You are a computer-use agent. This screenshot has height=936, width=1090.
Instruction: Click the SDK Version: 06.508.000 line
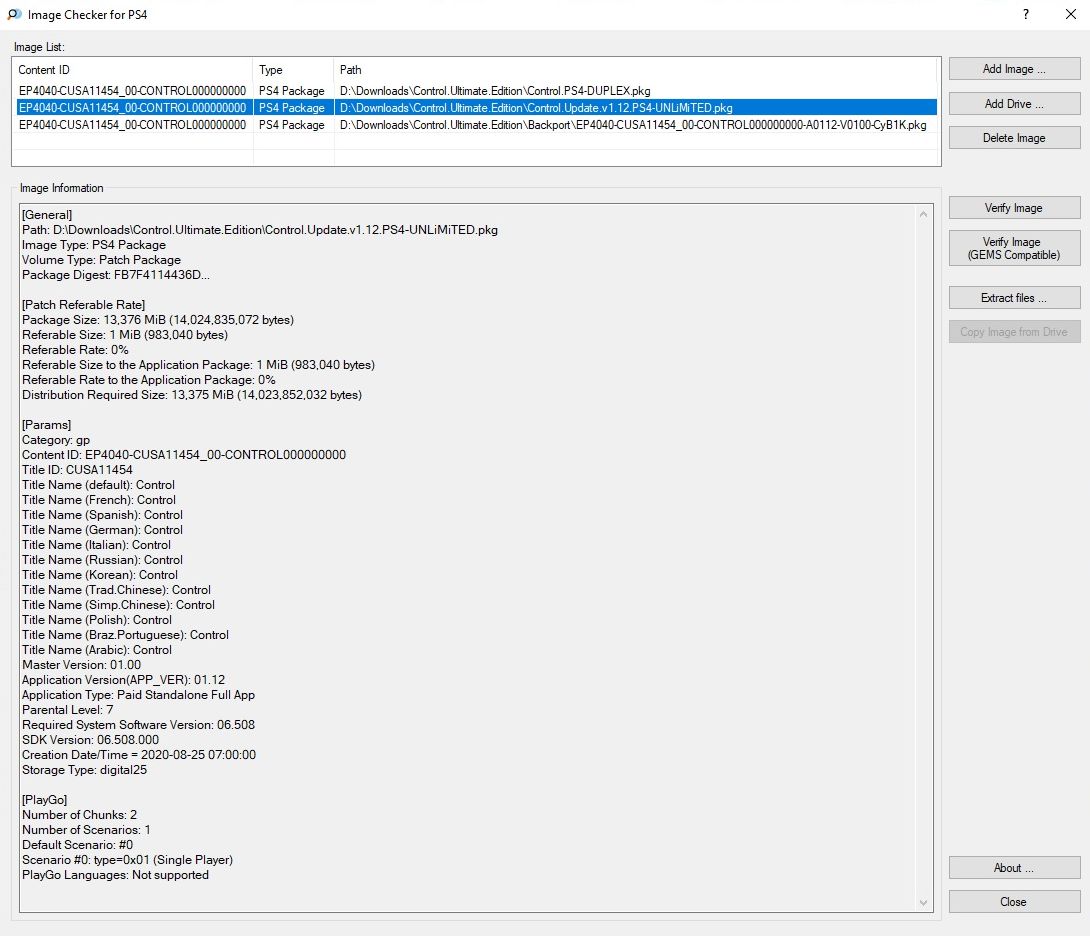click(90, 740)
